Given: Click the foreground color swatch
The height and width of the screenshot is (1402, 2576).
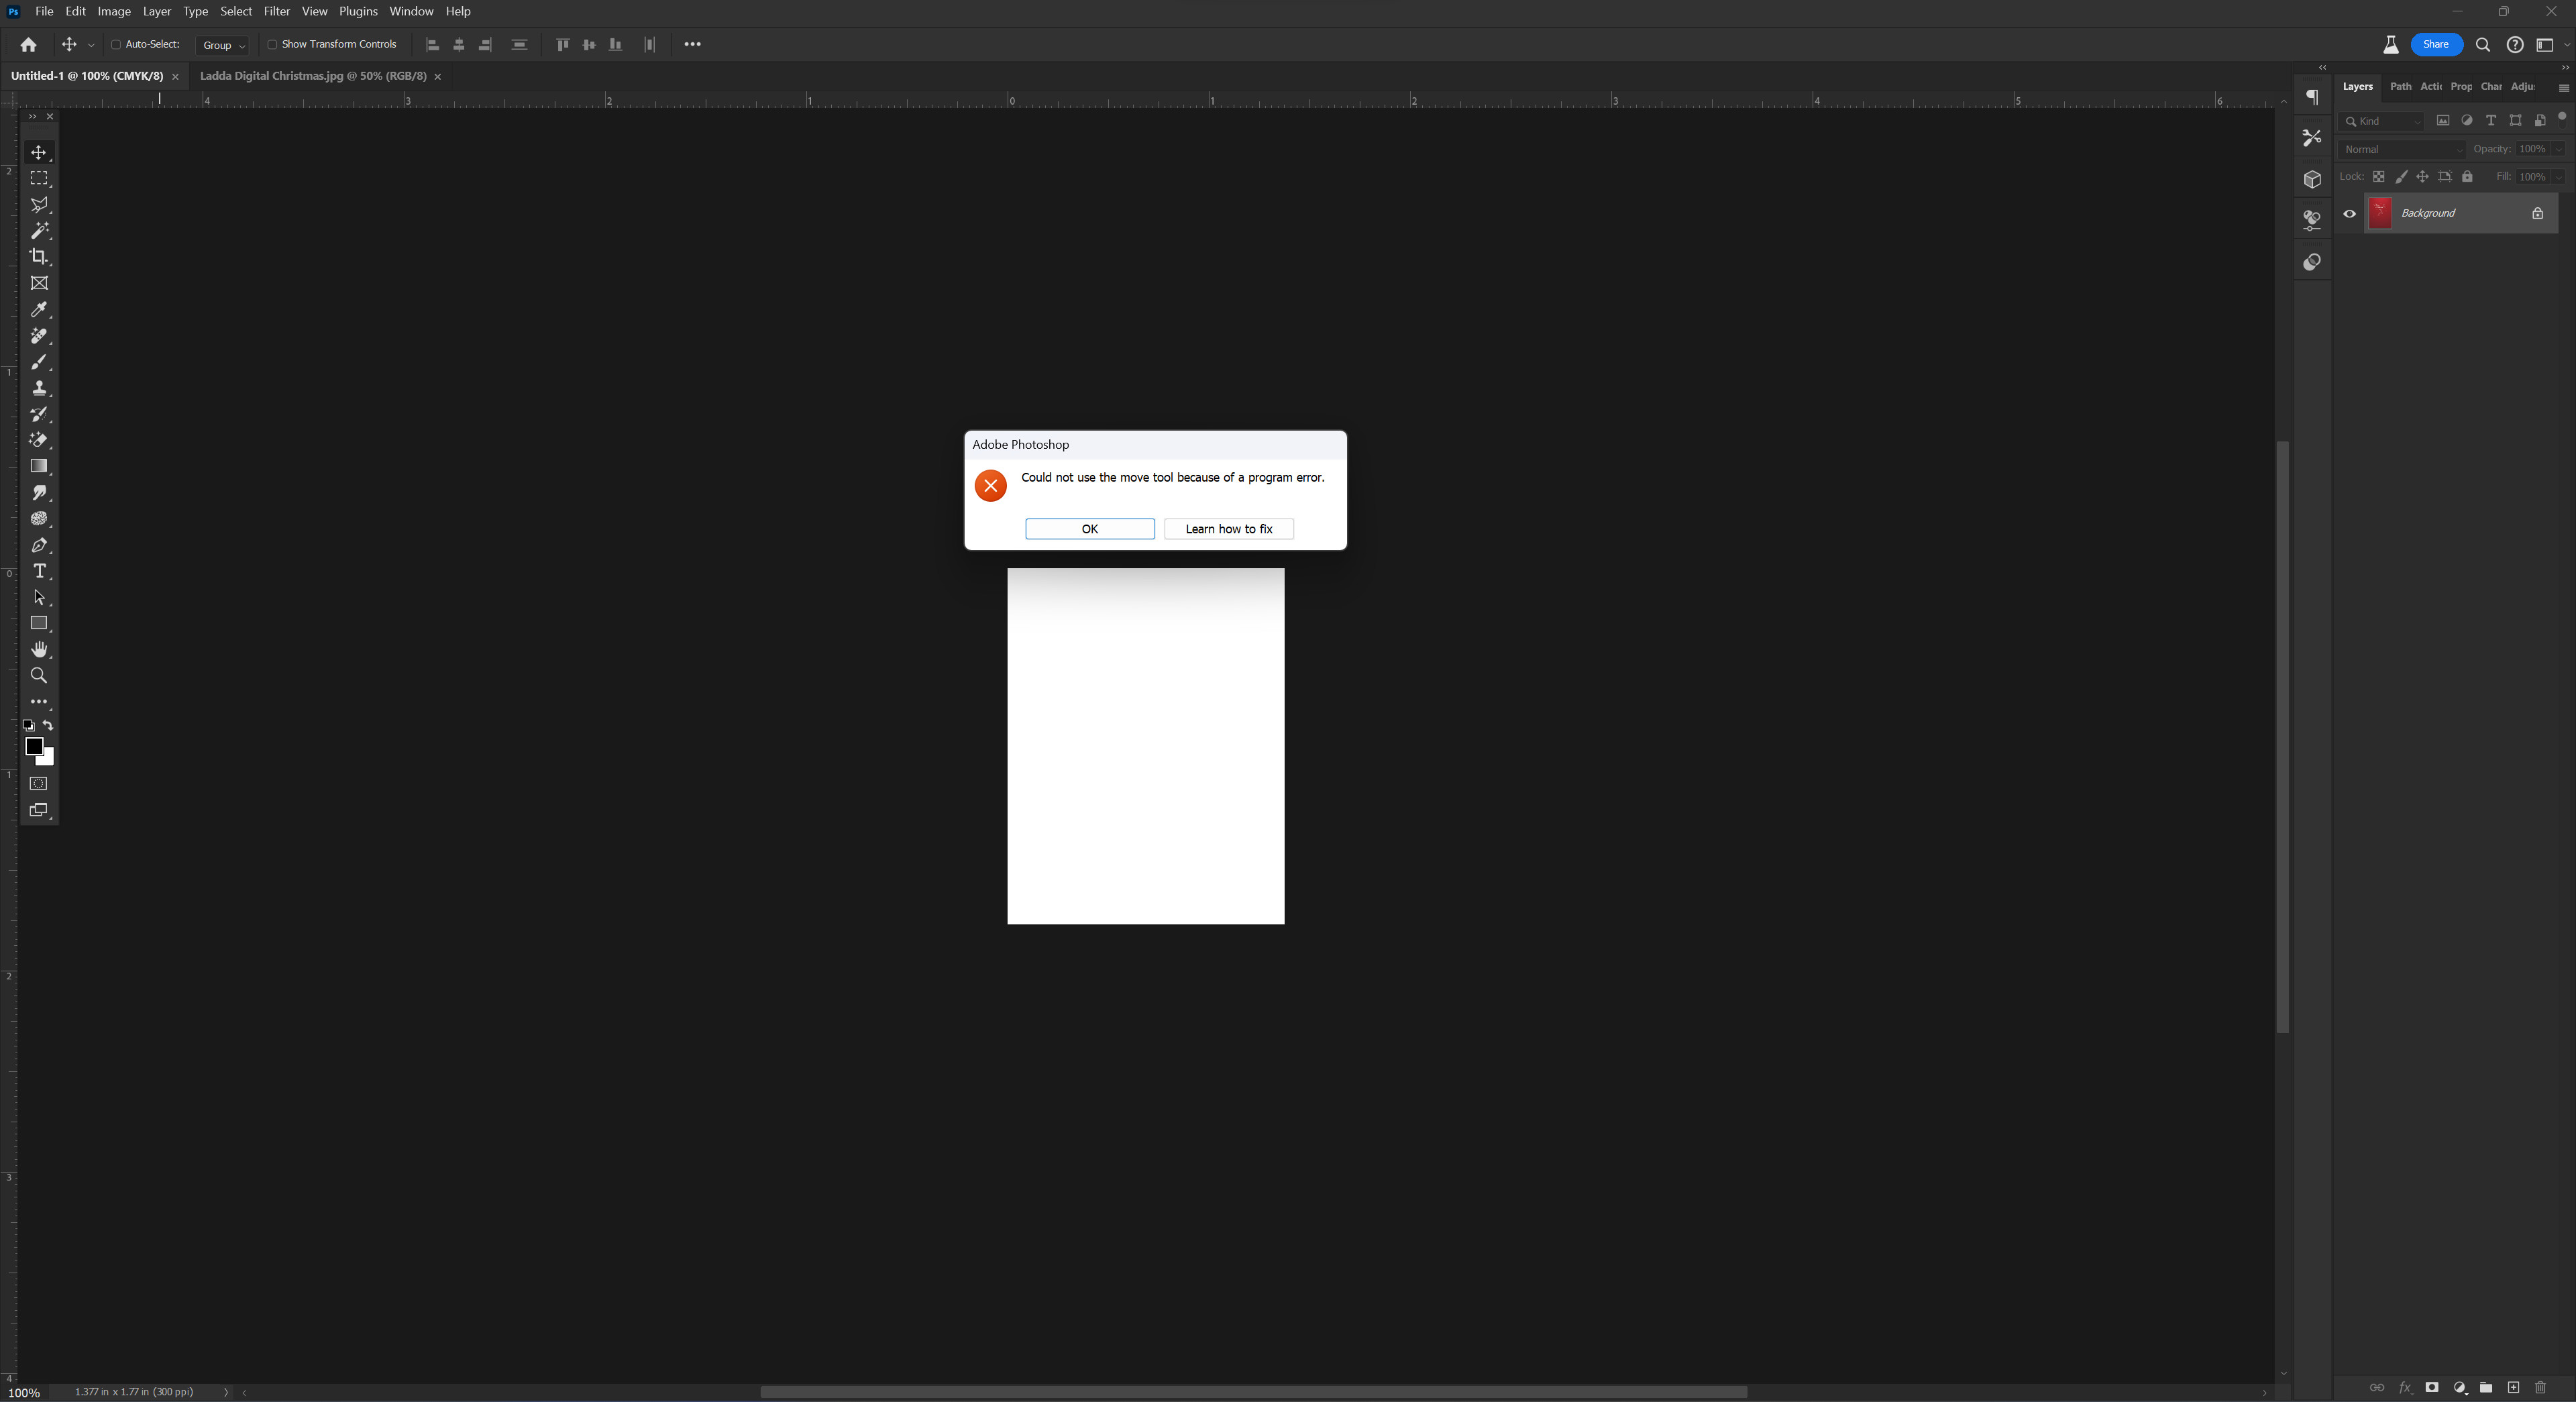Looking at the screenshot, I should [33, 746].
